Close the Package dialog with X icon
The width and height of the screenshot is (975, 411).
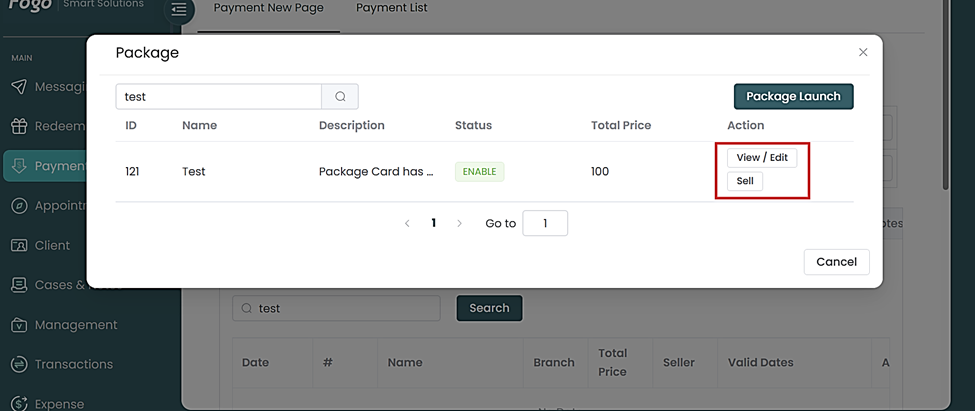(x=863, y=52)
